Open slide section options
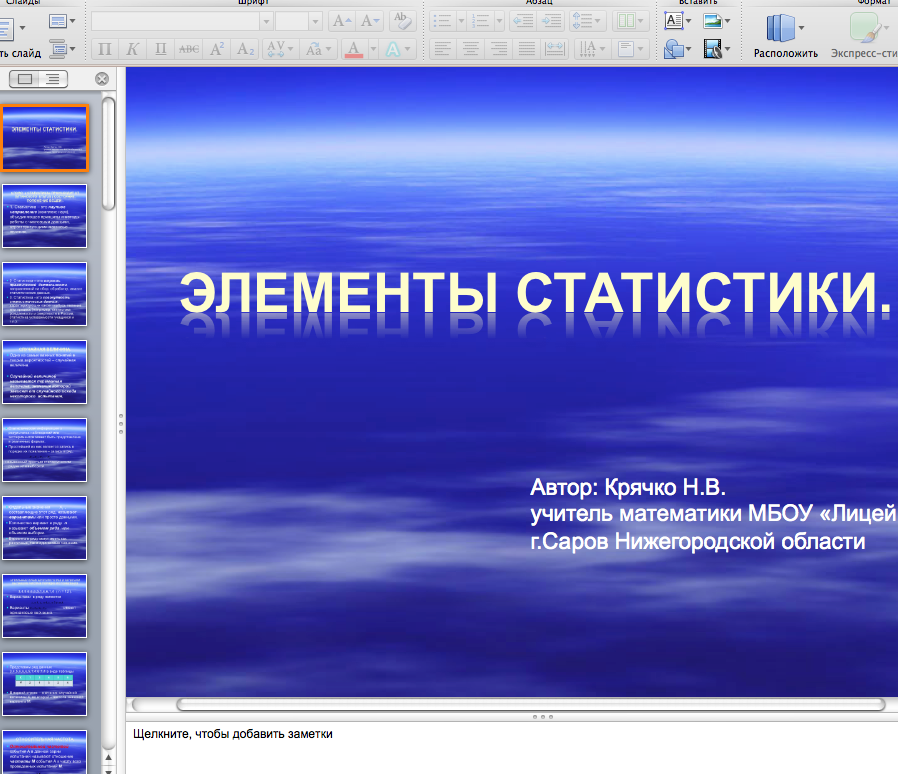 tap(62, 49)
